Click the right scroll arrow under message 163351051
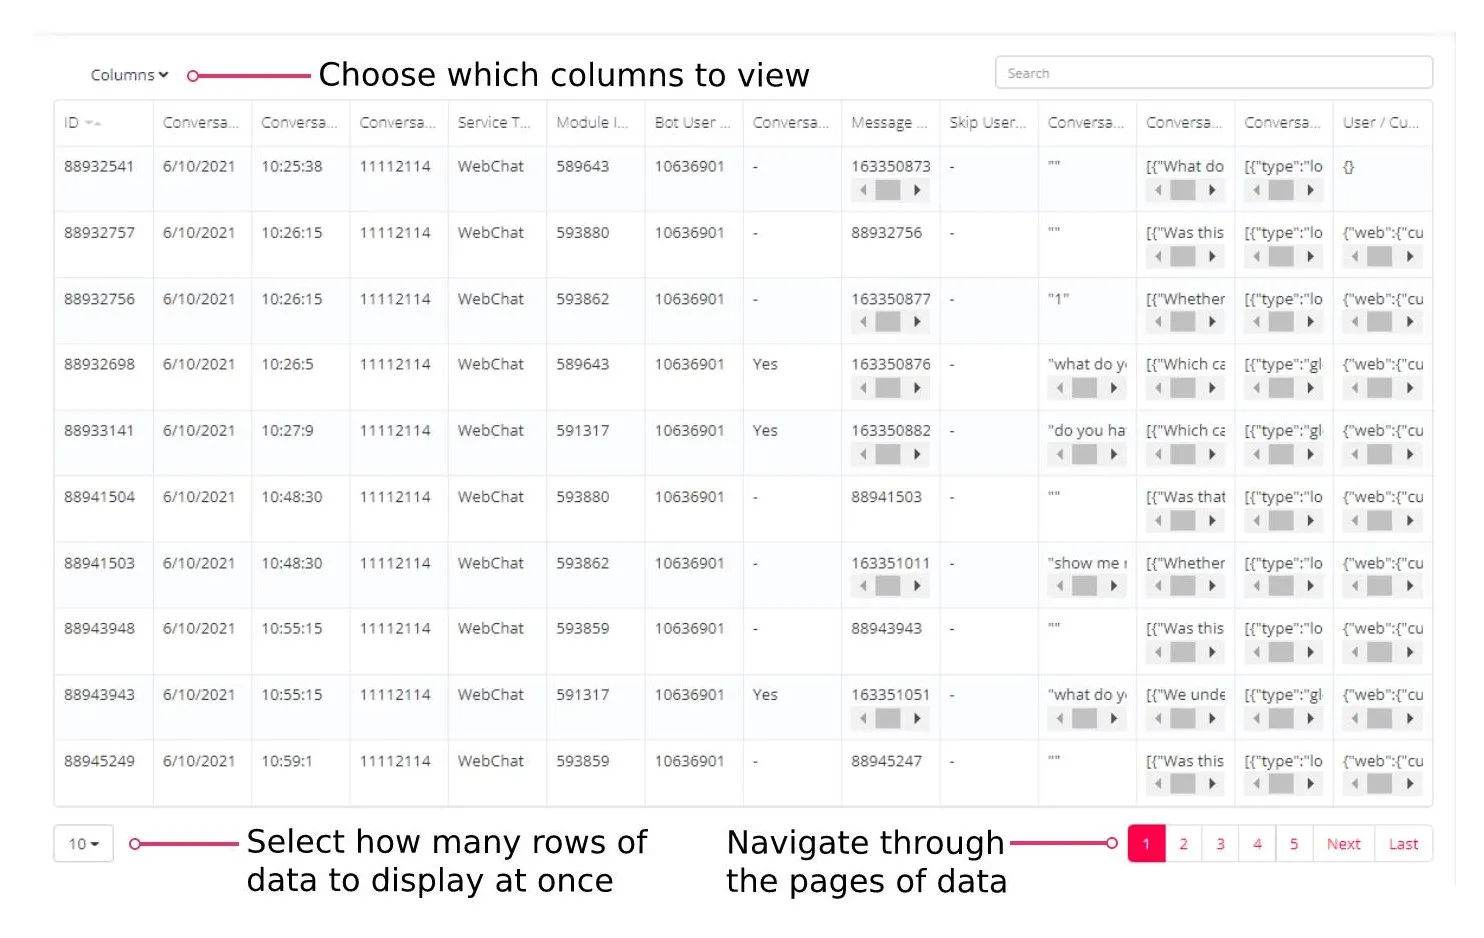Image resolution: width=1484 pixels, height=938 pixels. (916, 718)
